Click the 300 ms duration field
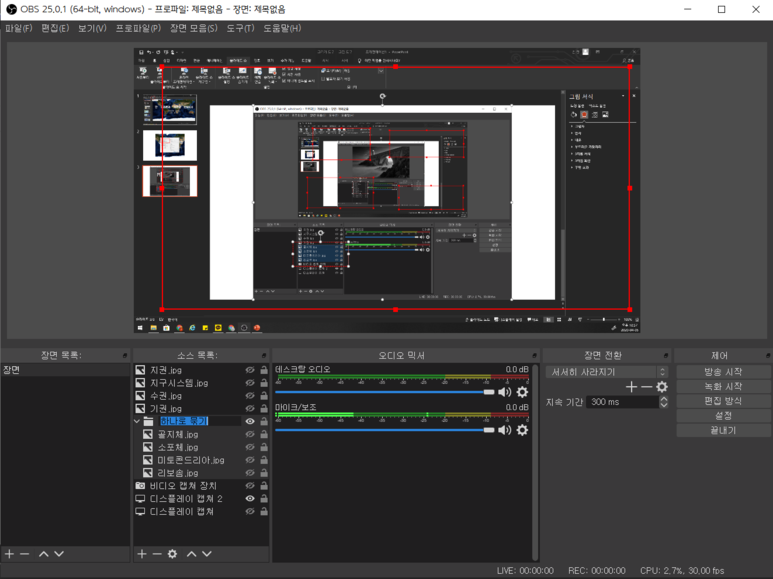 point(623,402)
